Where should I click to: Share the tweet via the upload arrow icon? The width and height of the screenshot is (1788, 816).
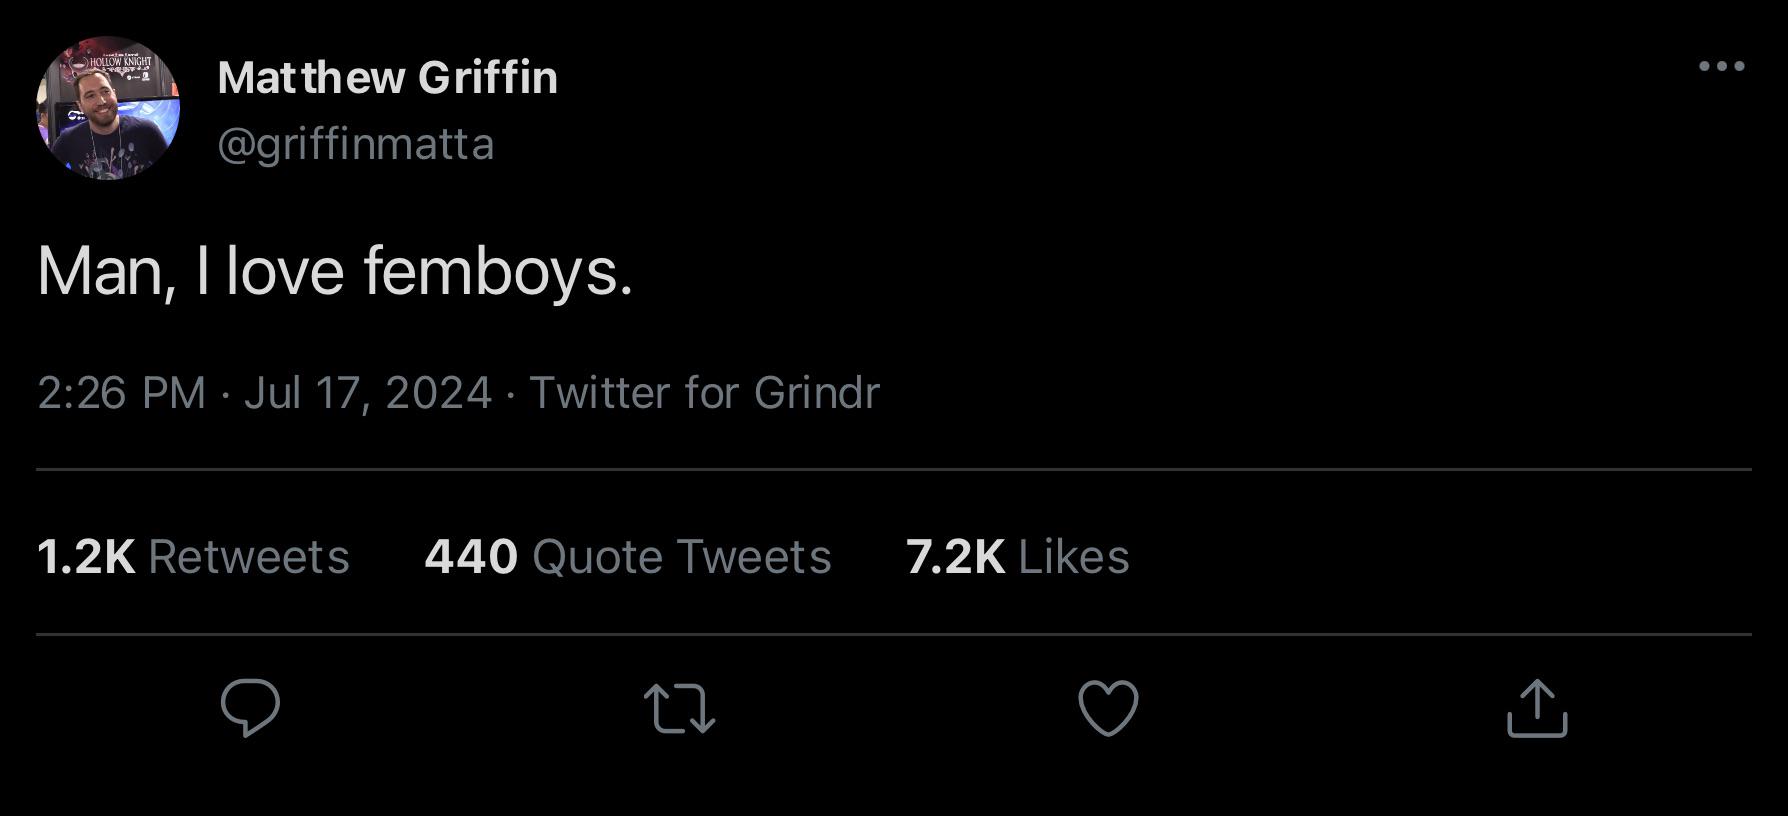click(x=1537, y=708)
